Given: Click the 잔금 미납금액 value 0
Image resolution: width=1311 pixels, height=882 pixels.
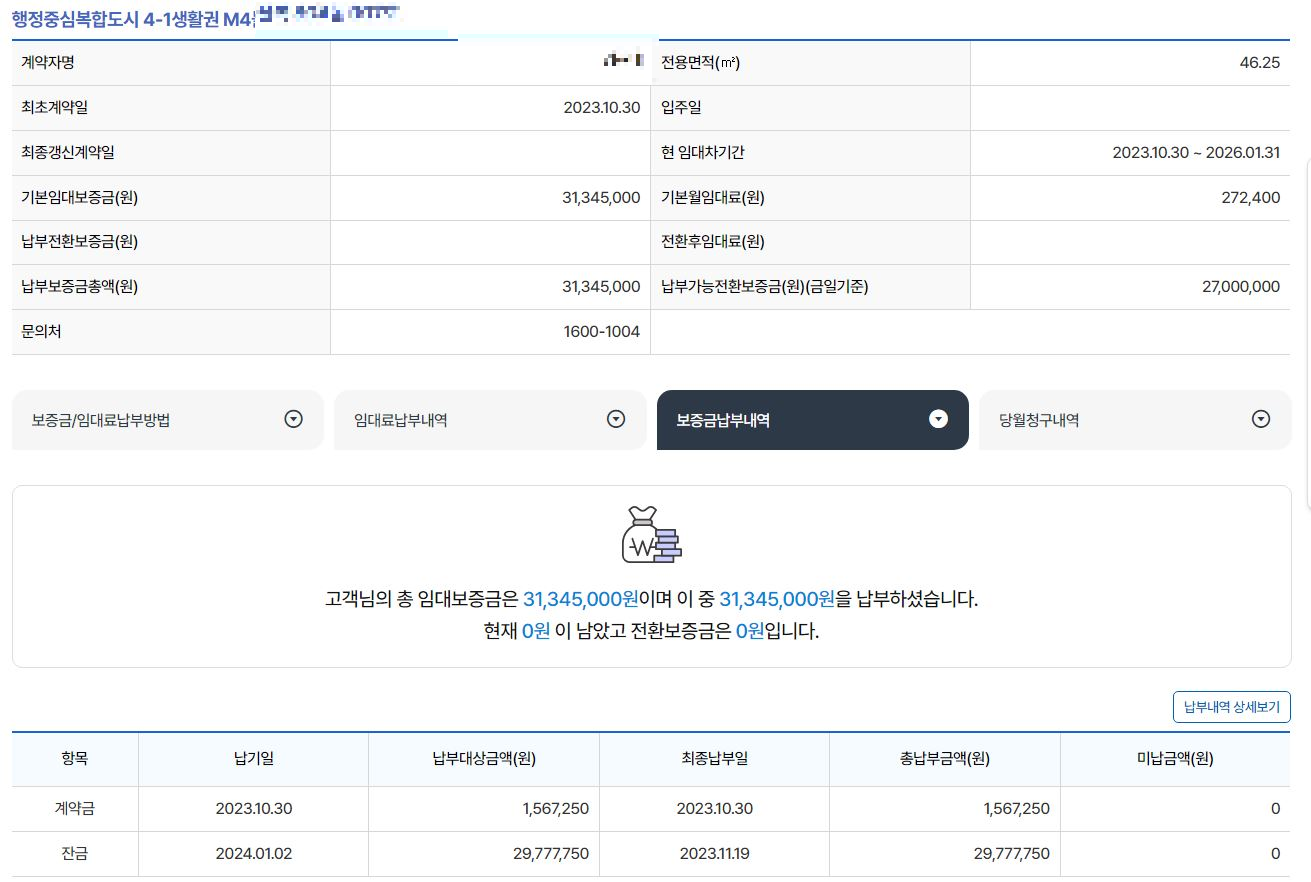Looking at the screenshot, I should (1276, 854).
